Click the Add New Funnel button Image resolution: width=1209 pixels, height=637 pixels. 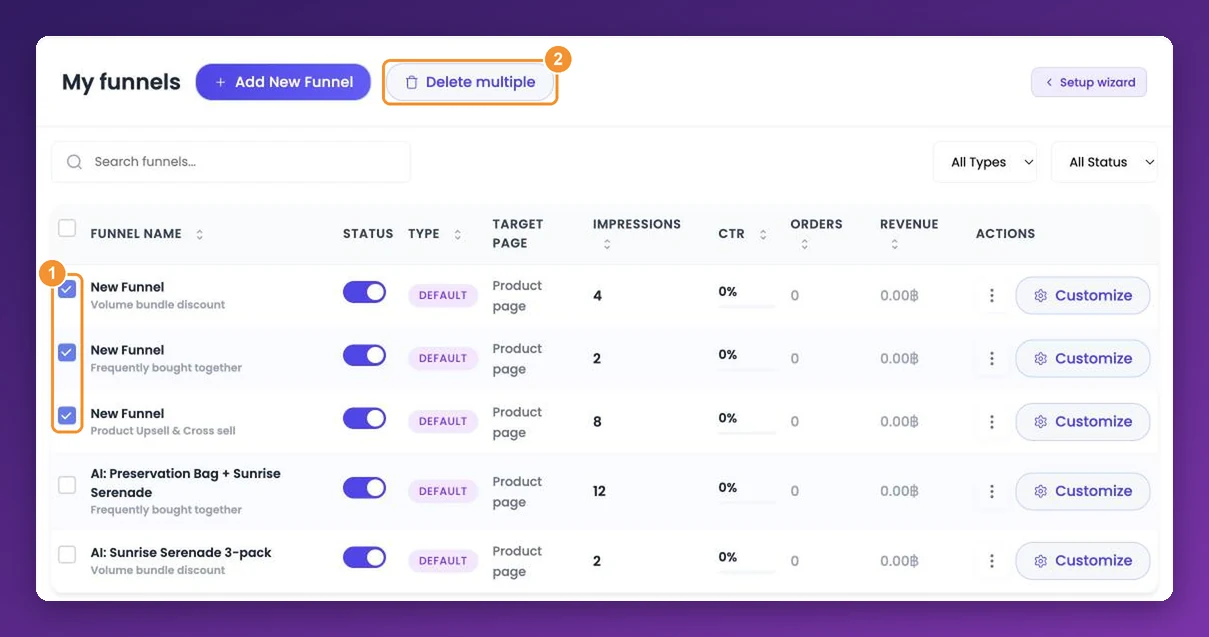pos(283,82)
